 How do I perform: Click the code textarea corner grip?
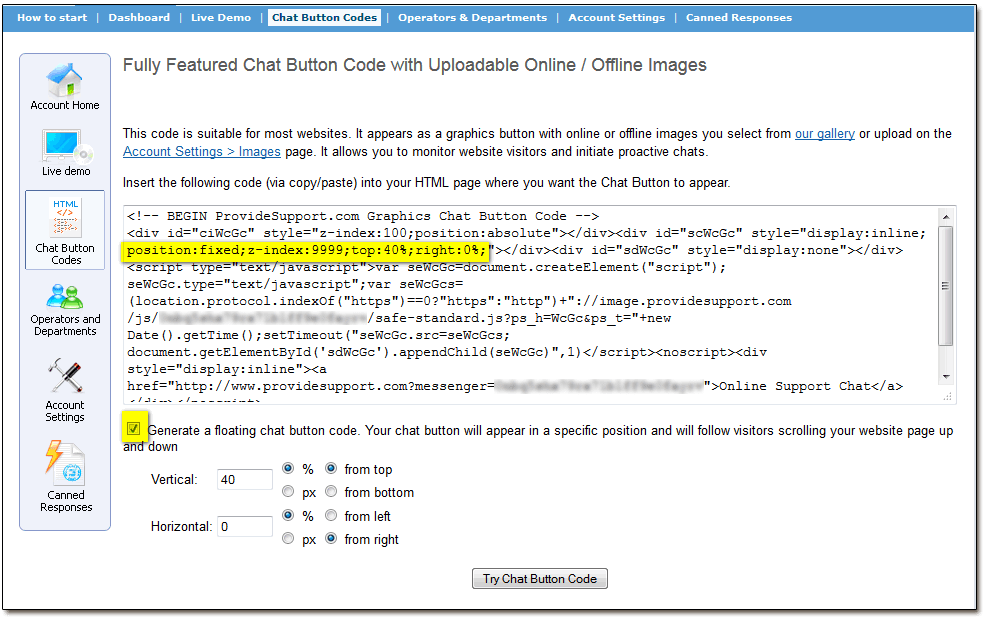[948, 396]
